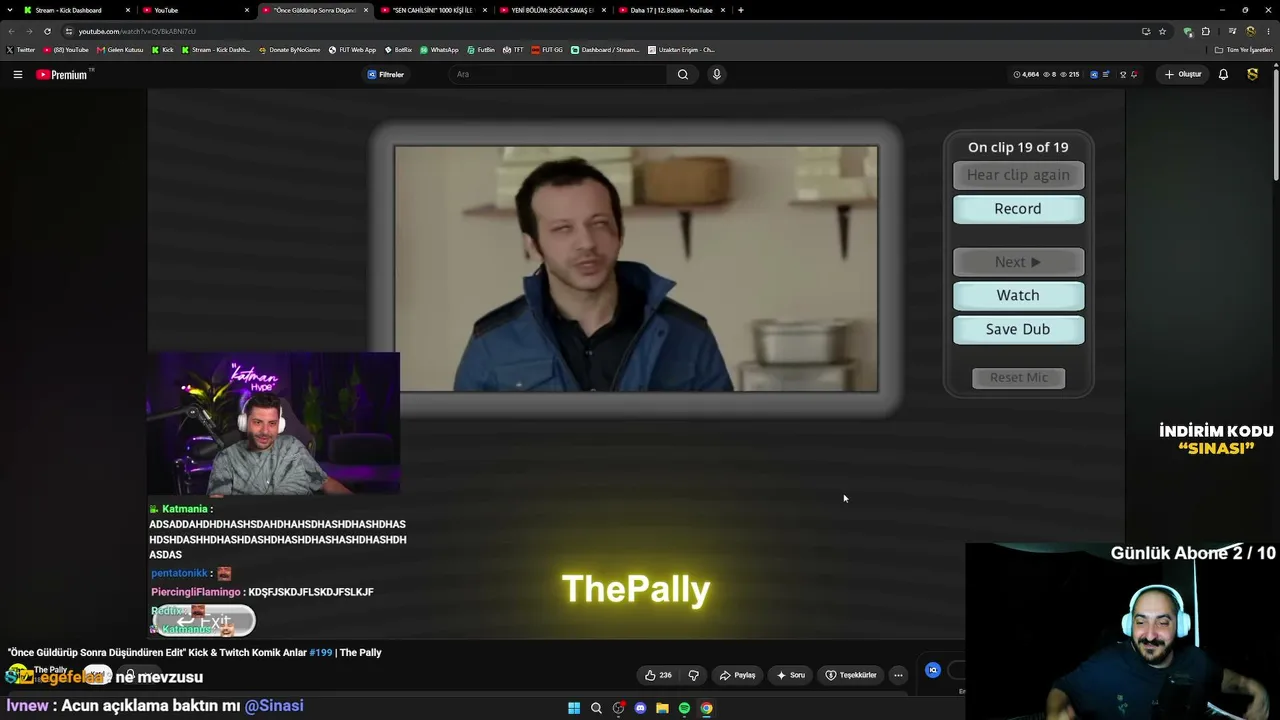1280x720 pixels.
Task: Click the Reset Mic button
Action: tap(1019, 377)
